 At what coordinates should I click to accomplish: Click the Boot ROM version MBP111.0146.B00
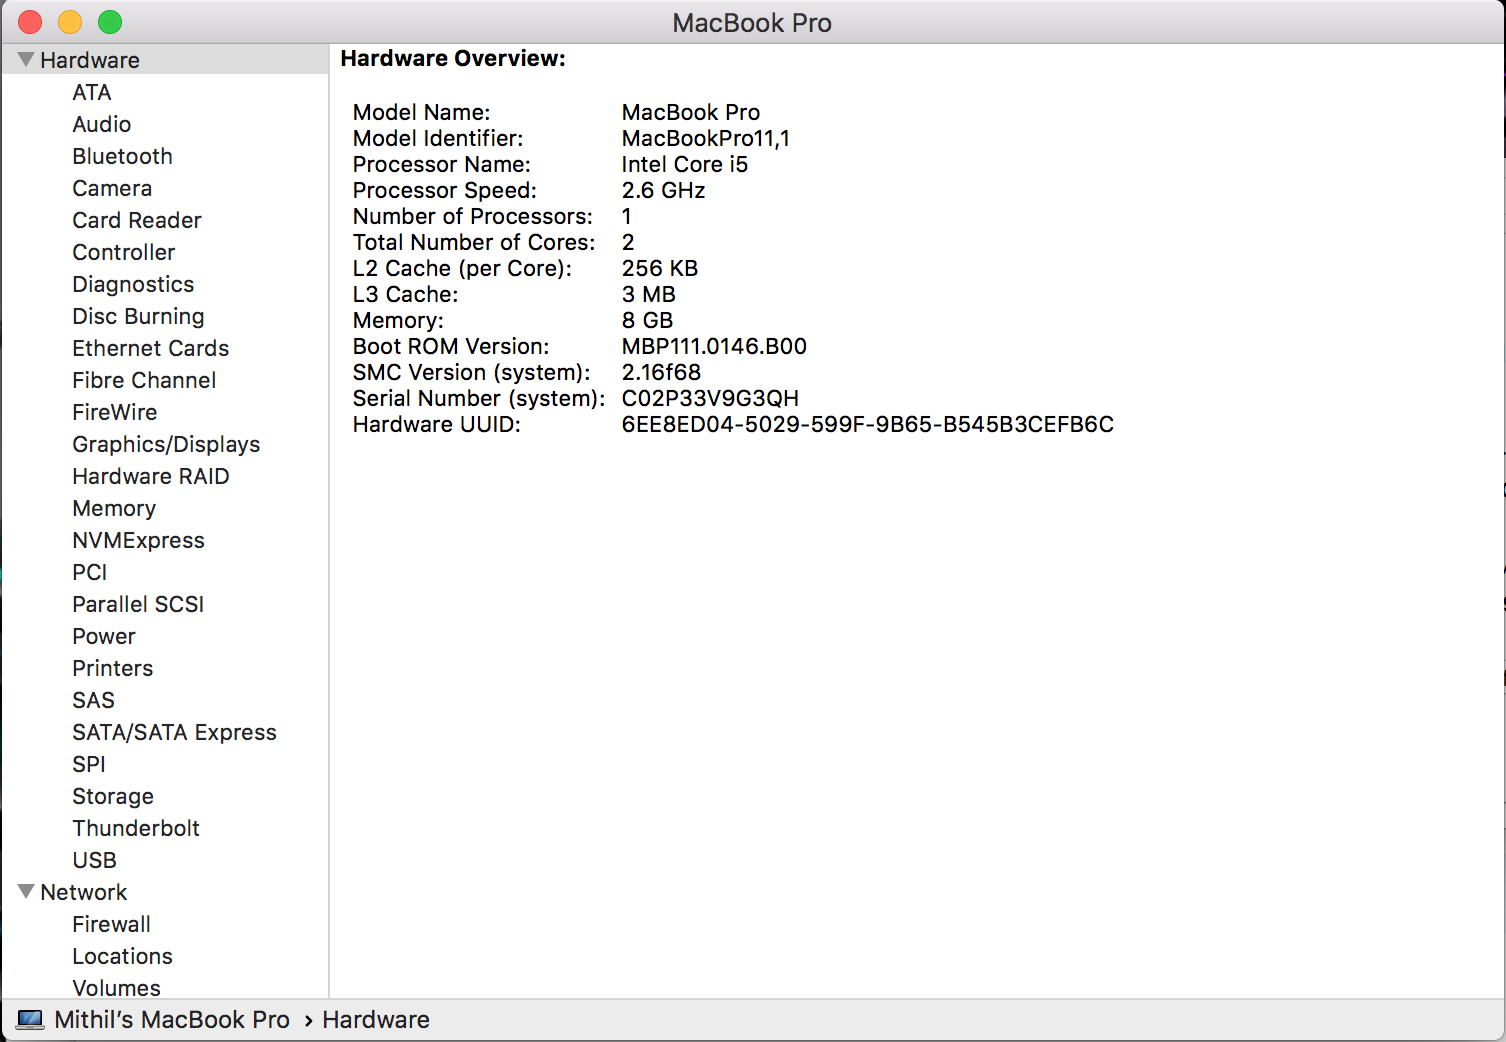pyautogui.click(x=714, y=346)
